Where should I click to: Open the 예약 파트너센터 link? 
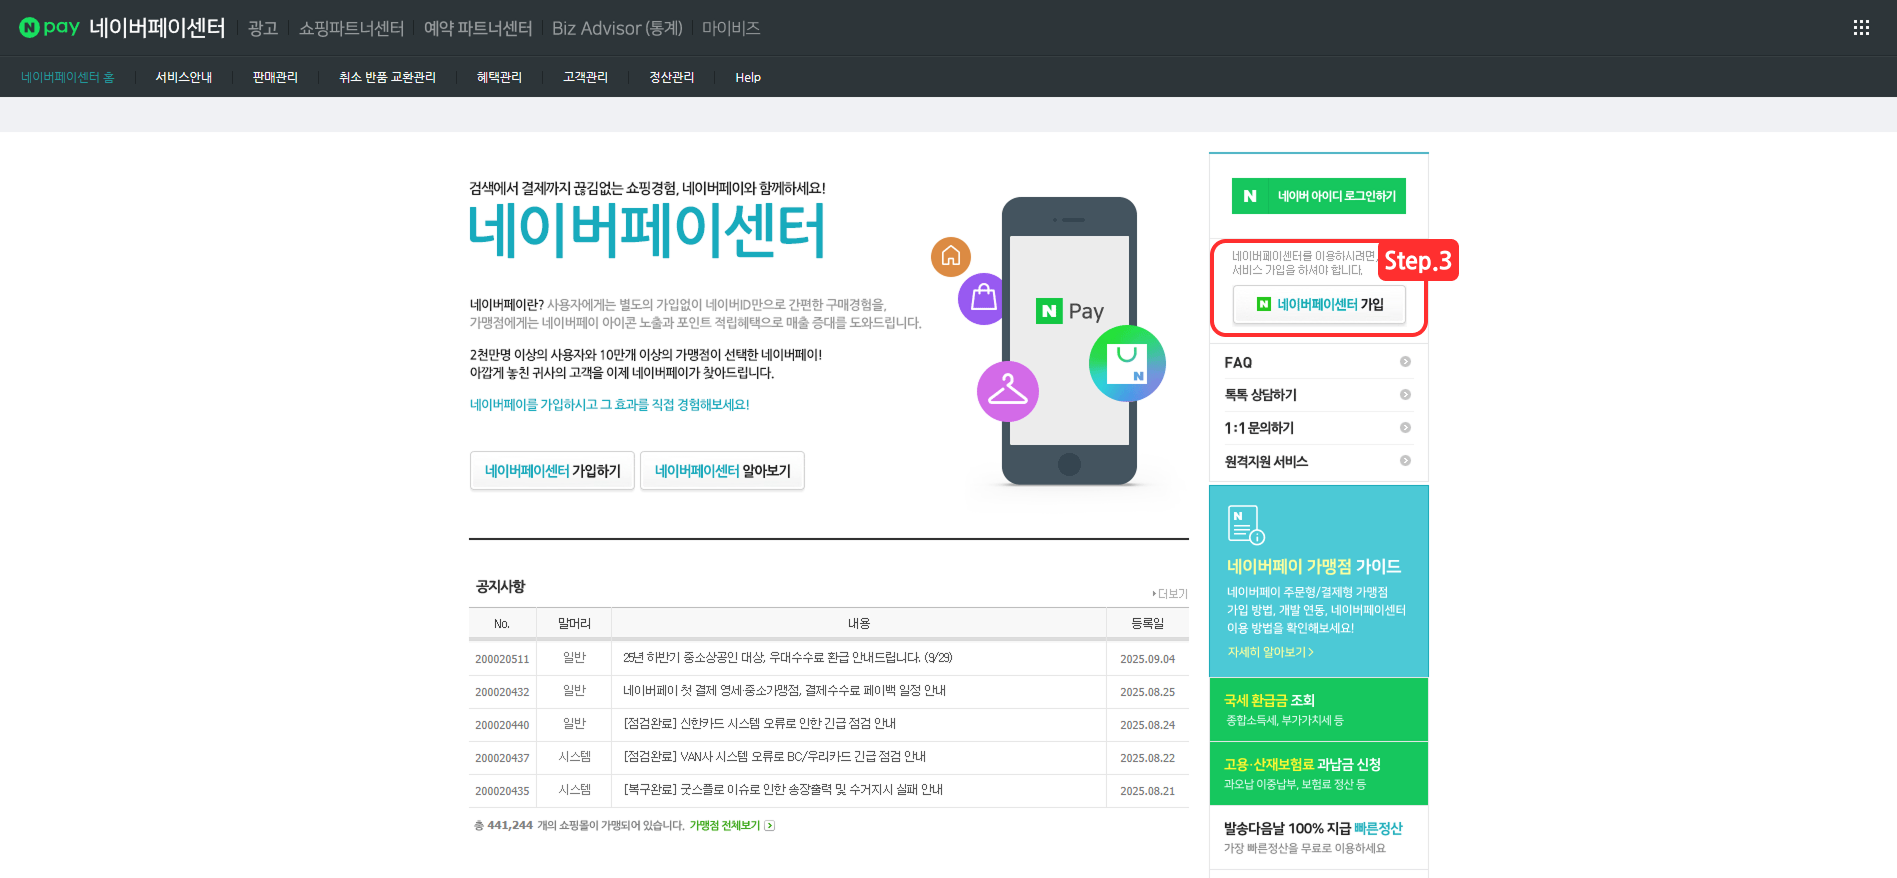478,28
